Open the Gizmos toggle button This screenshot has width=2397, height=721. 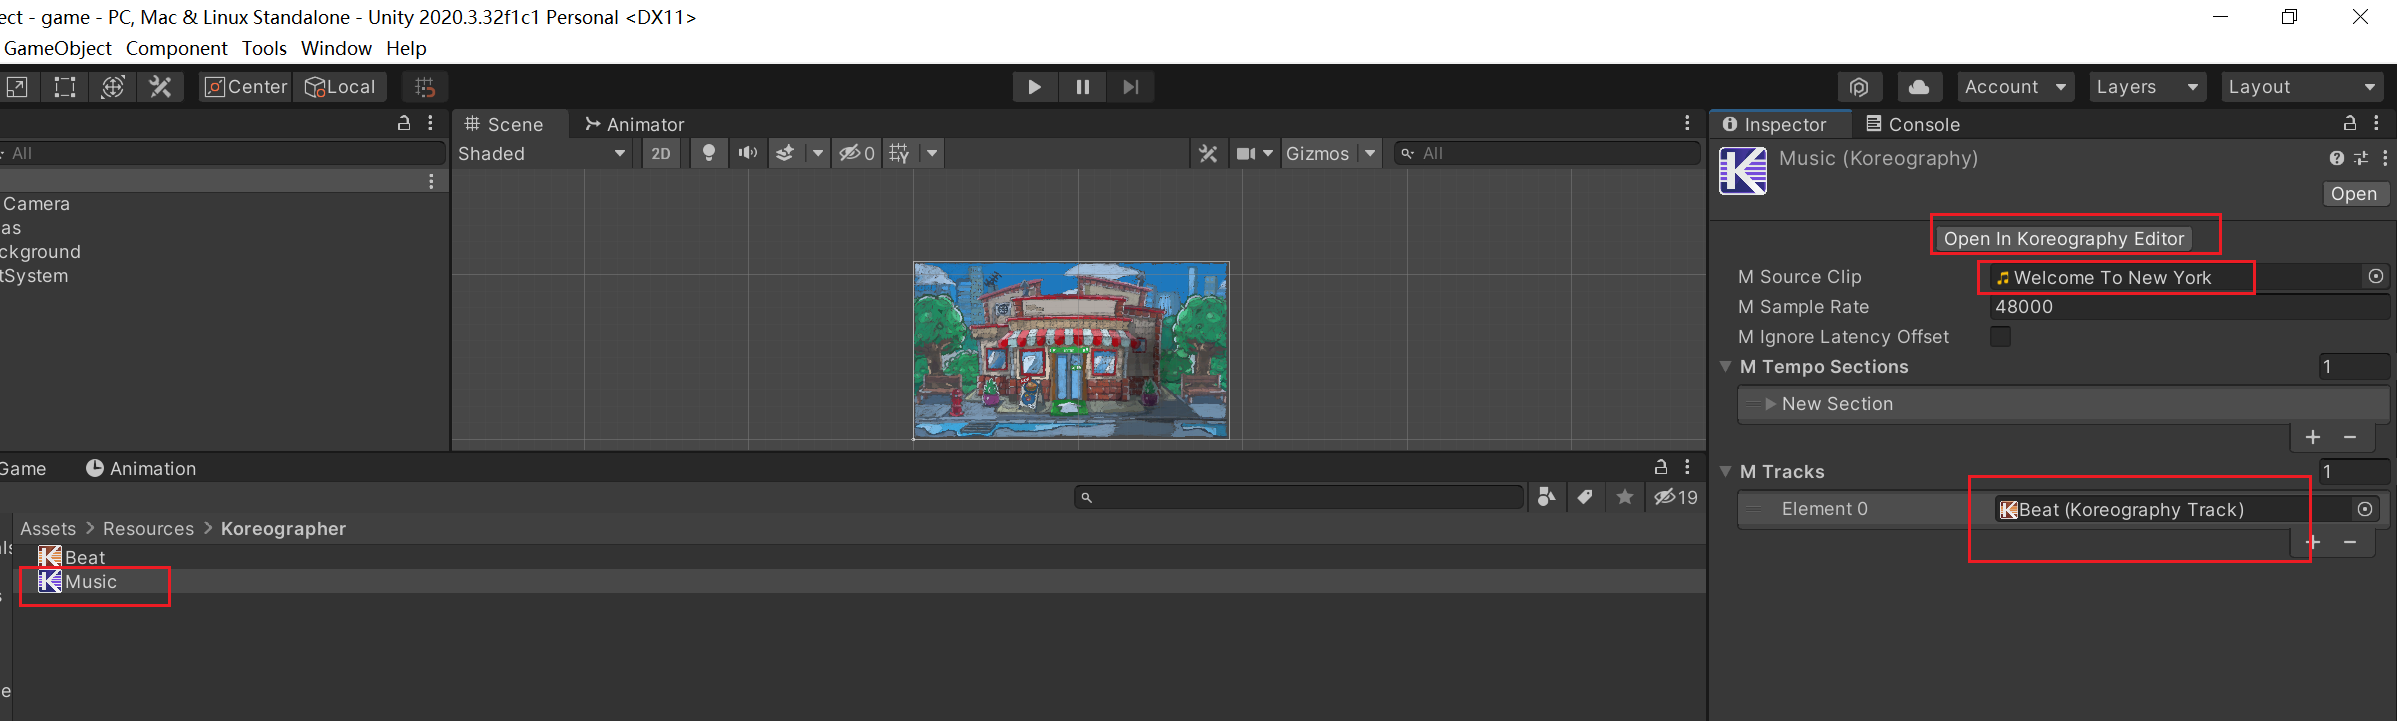[1318, 153]
